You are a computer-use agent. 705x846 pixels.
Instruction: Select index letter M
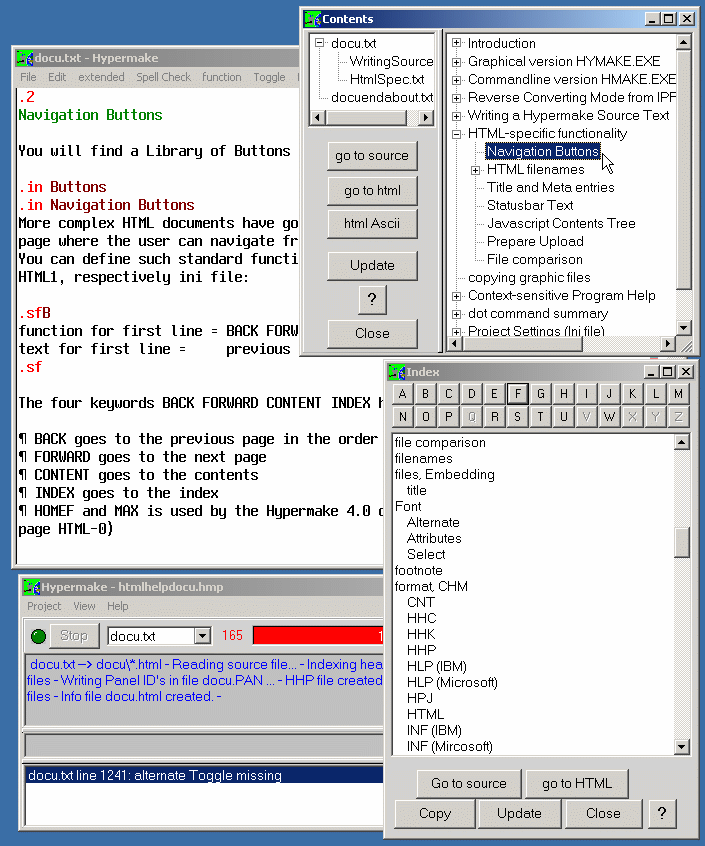(679, 394)
